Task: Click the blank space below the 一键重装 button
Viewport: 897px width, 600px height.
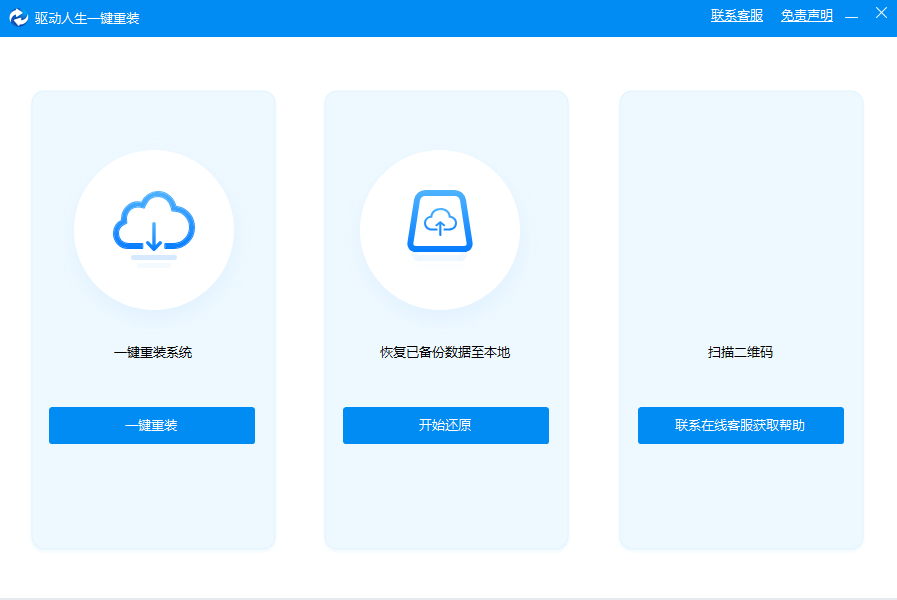Action: coord(153,495)
